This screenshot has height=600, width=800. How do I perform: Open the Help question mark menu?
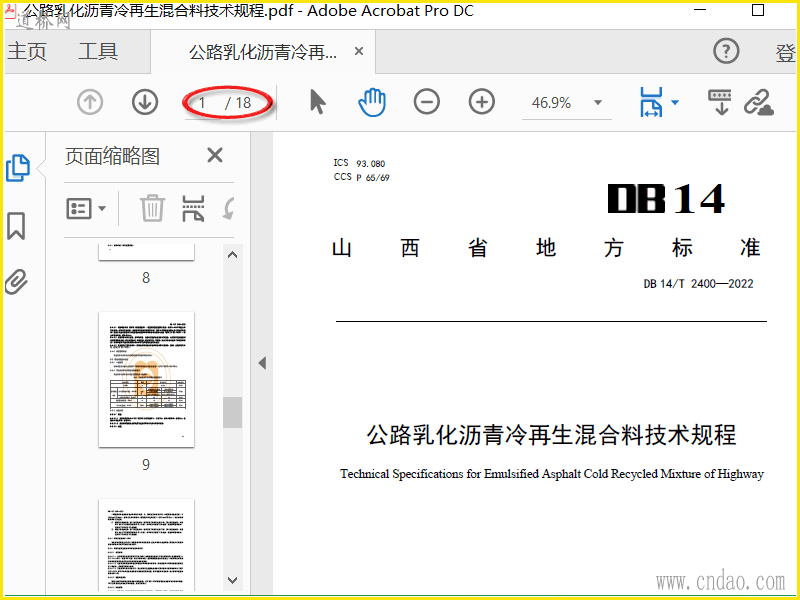(726, 51)
